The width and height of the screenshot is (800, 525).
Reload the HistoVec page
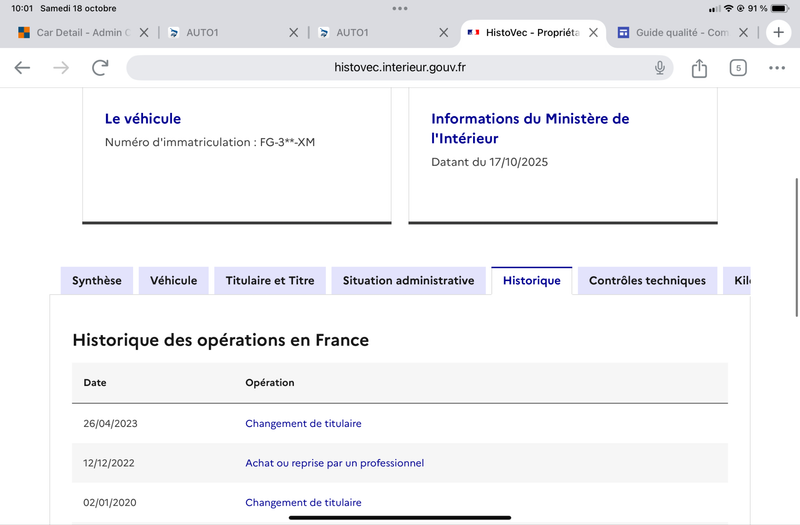pos(100,68)
